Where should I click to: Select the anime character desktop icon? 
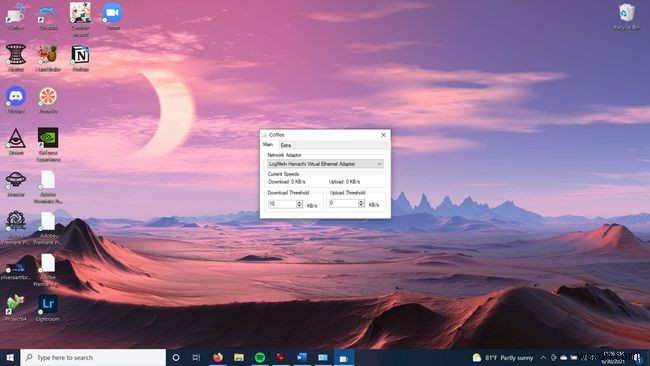[80, 19]
